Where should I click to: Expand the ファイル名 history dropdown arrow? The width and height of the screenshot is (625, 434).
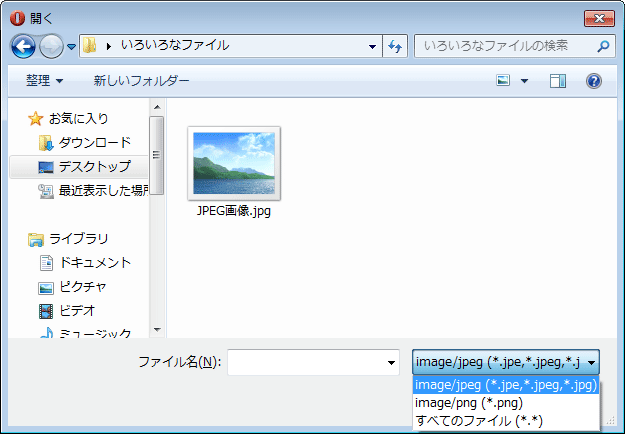click(x=390, y=362)
